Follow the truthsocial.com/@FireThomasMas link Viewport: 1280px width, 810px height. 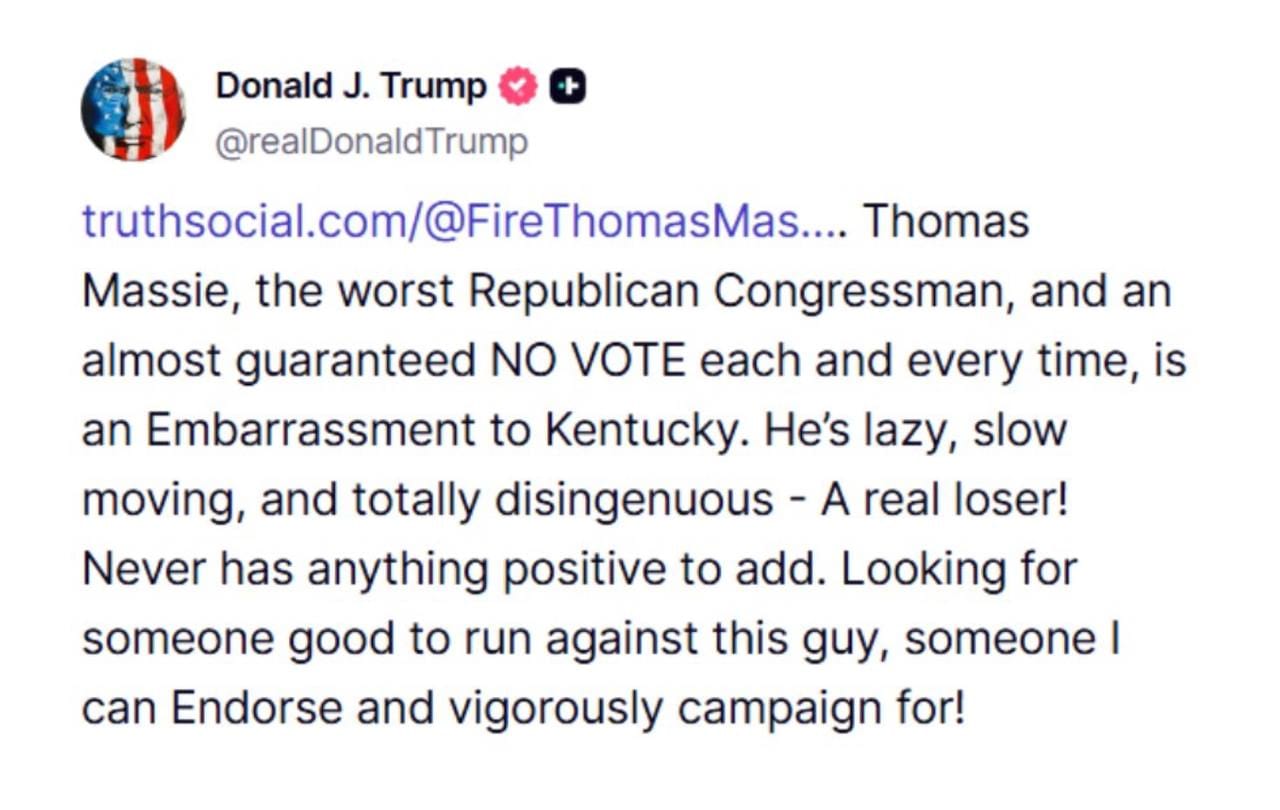coord(465,222)
